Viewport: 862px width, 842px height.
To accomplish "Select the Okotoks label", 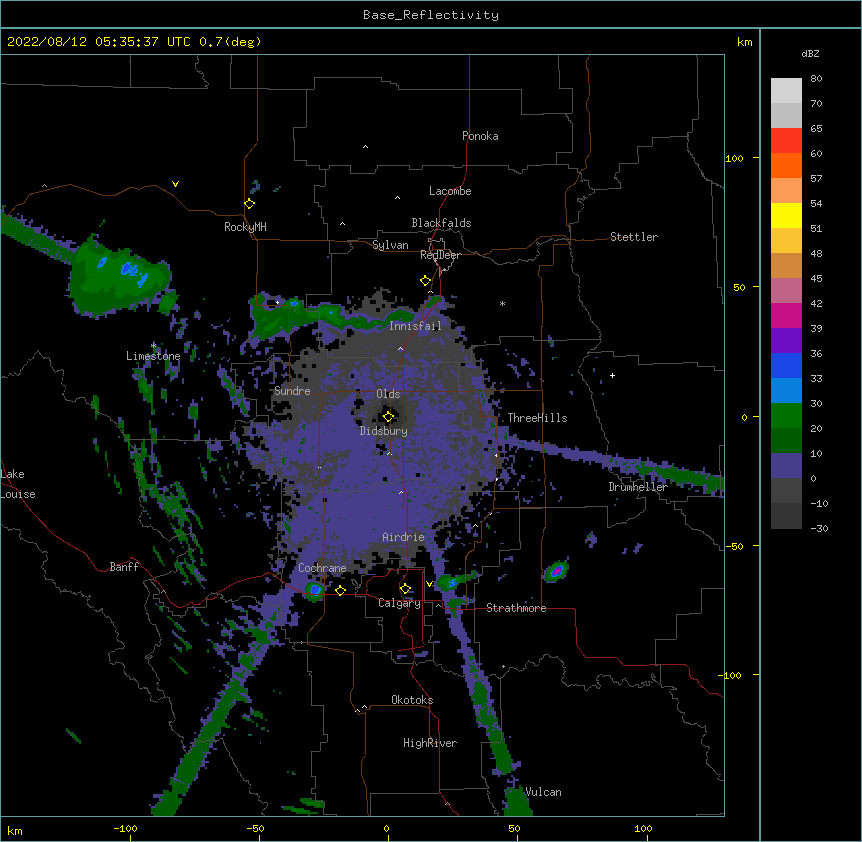I will 412,700.
